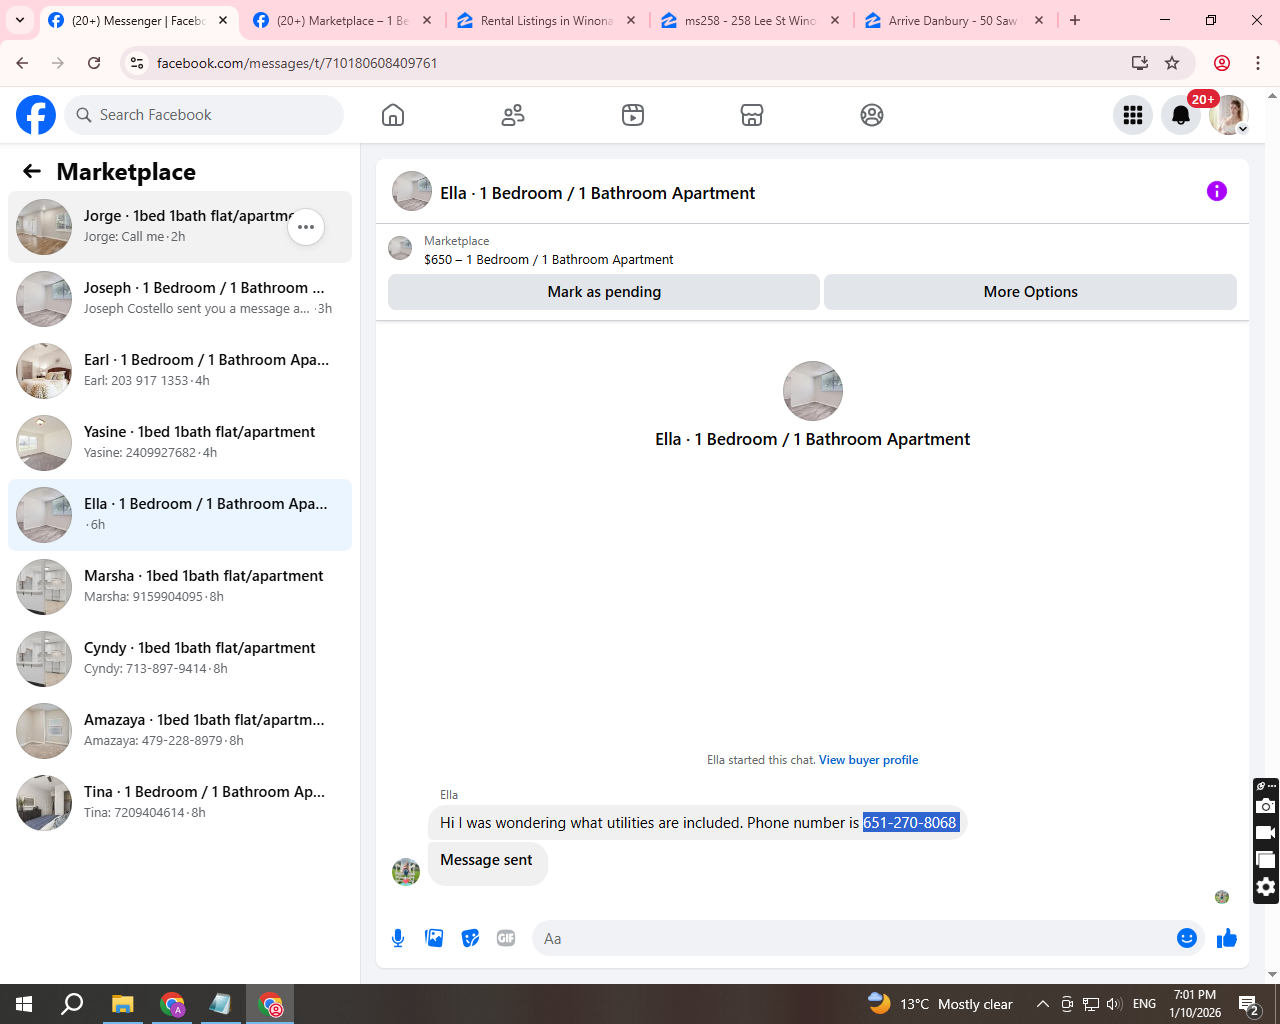The width and height of the screenshot is (1280, 1024).
Task: Switch to ms258 - 258 Lee St tab
Action: tap(750, 20)
